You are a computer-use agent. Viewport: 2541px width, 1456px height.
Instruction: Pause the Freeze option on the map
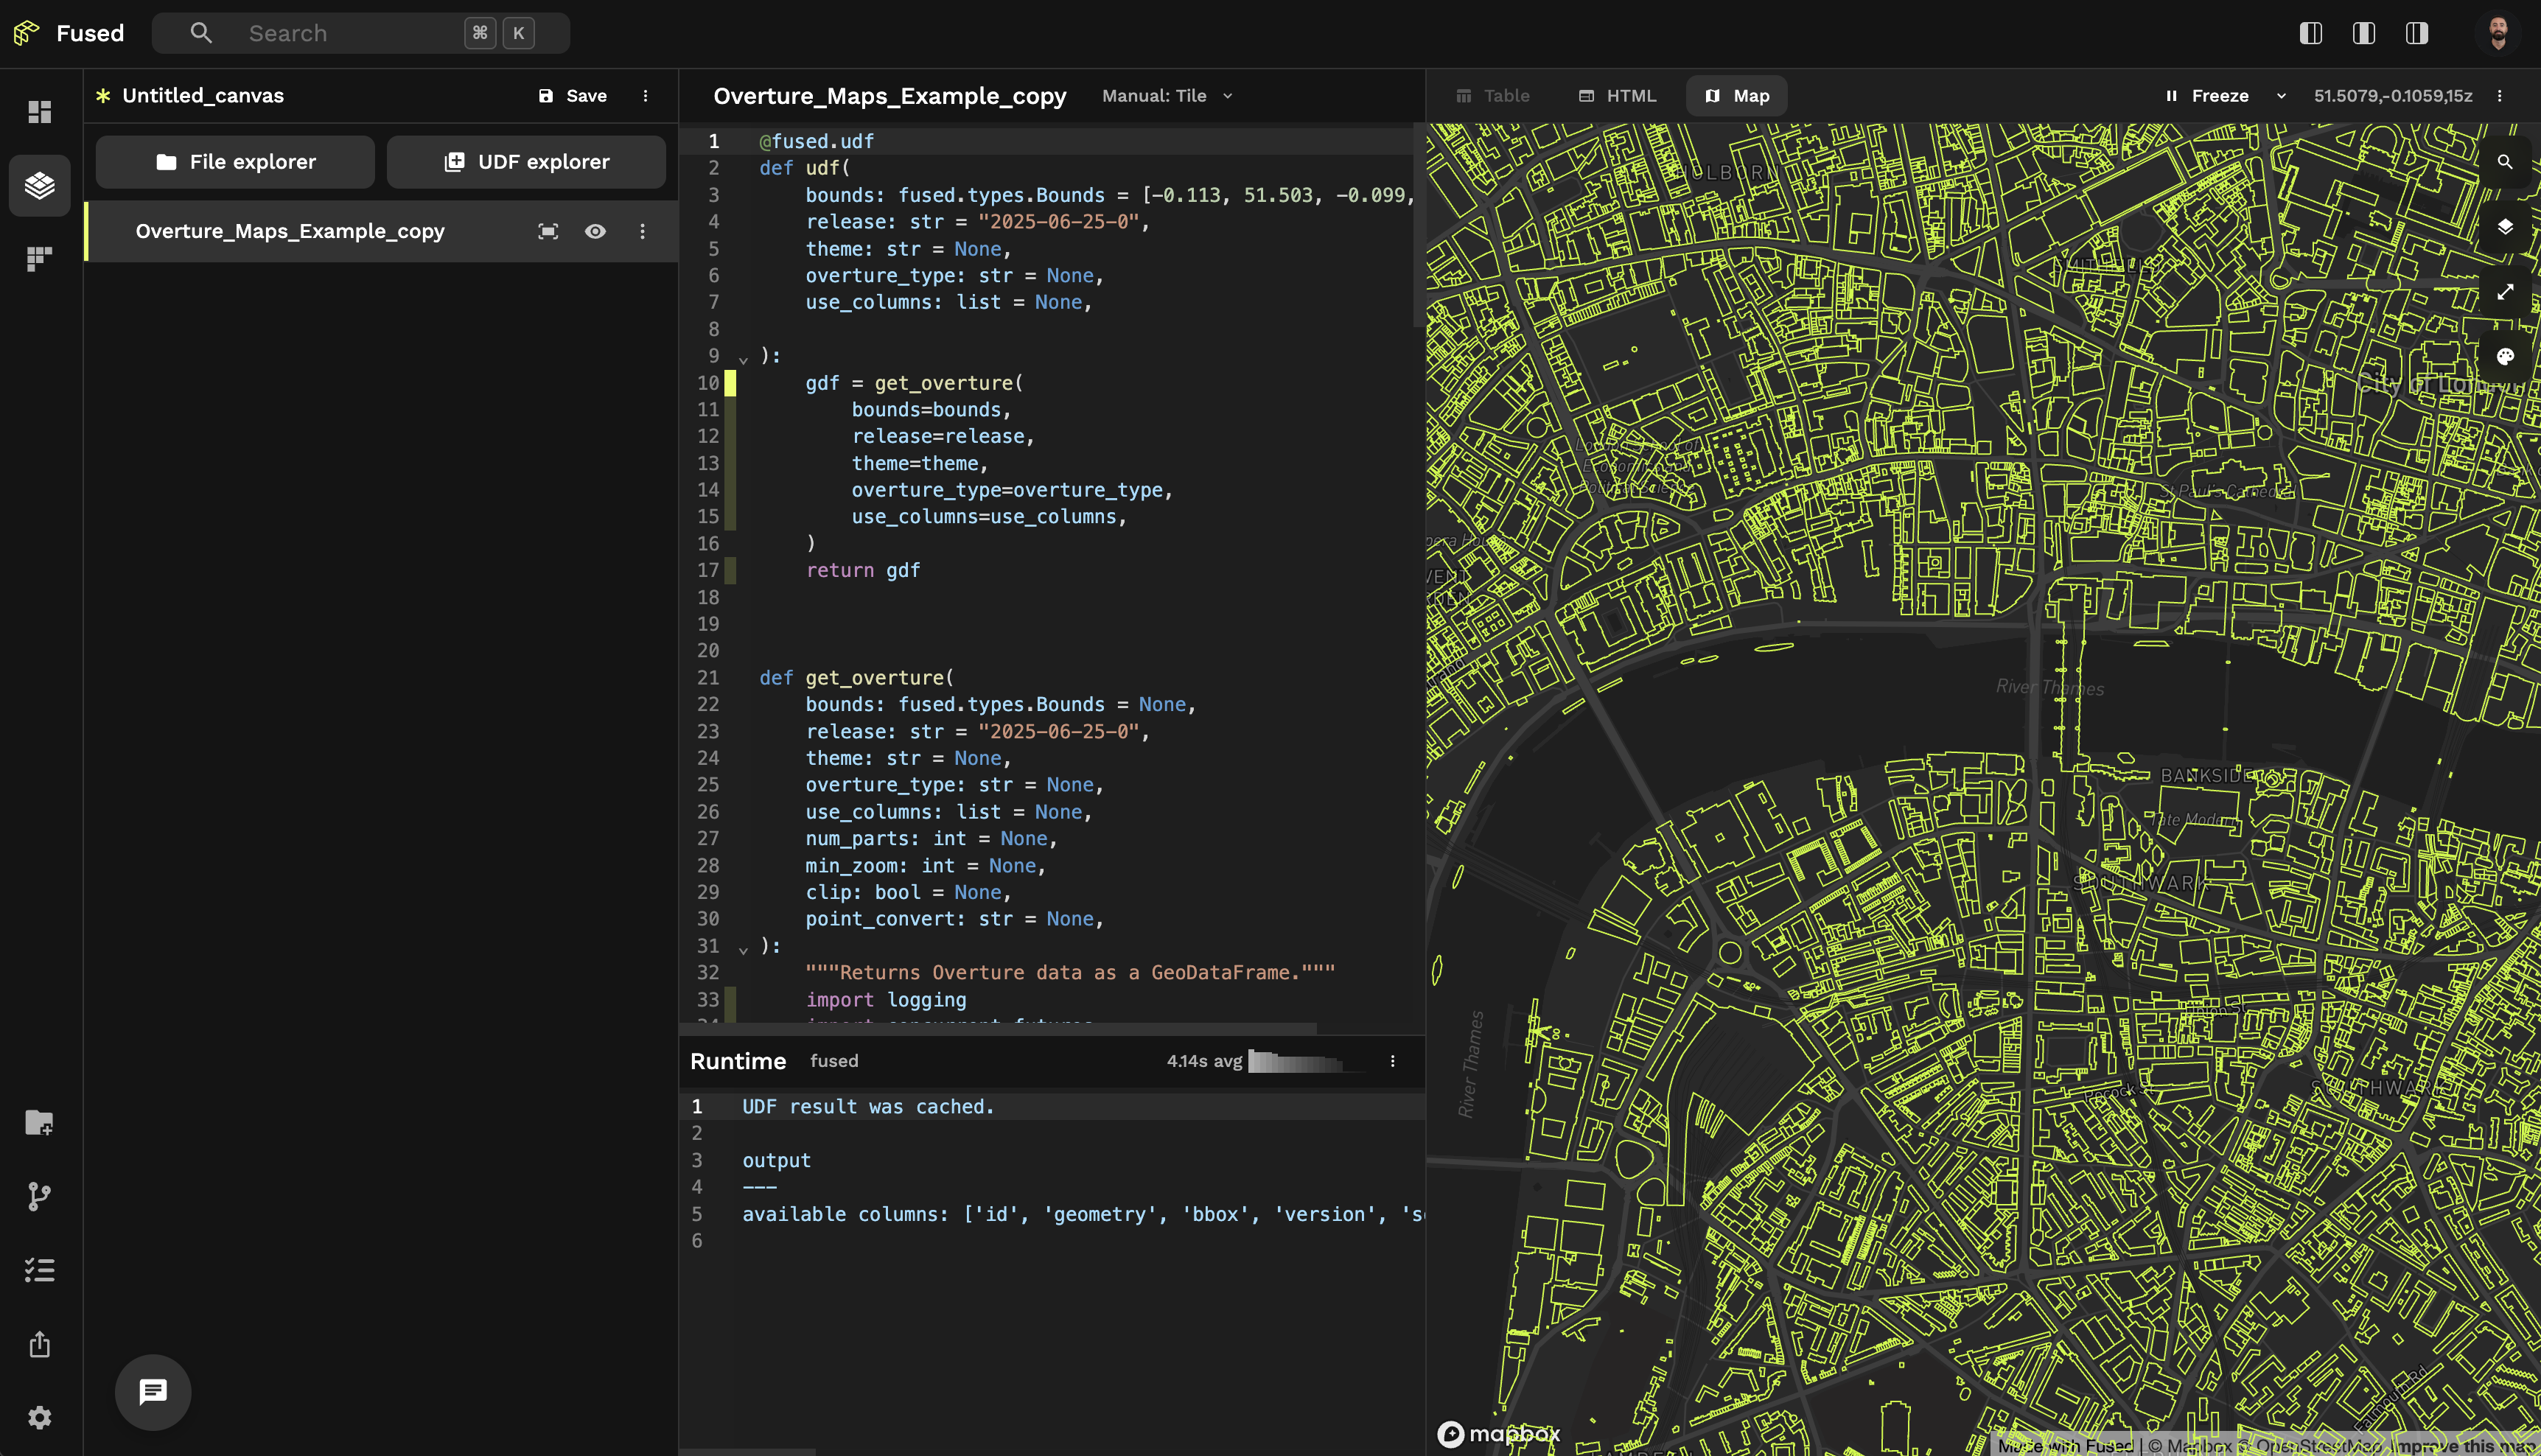pyautogui.click(x=2172, y=95)
